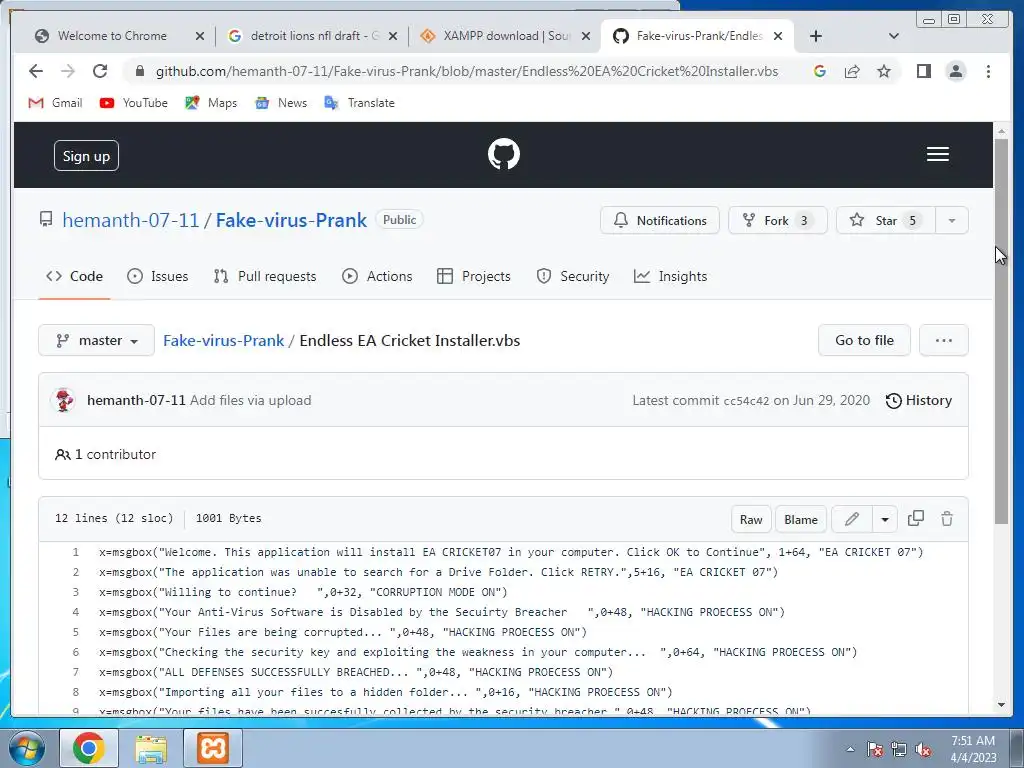Show hidden tray icons arrow
The image size is (1024, 768).
tap(850, 749)
